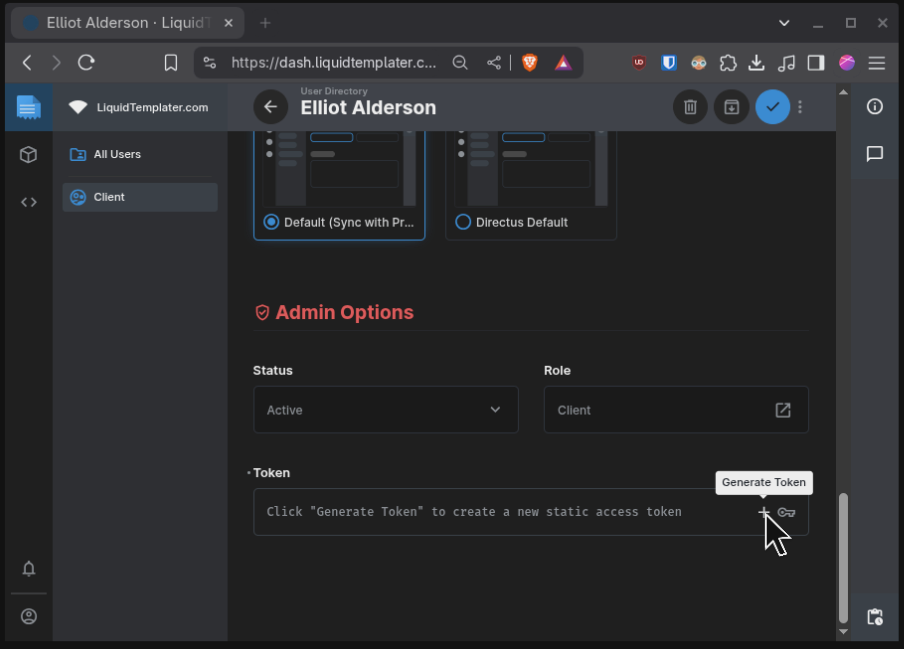This screenshot has height=649, width=904.
Task: Bookmark this page icon
Action: (171, 62)
